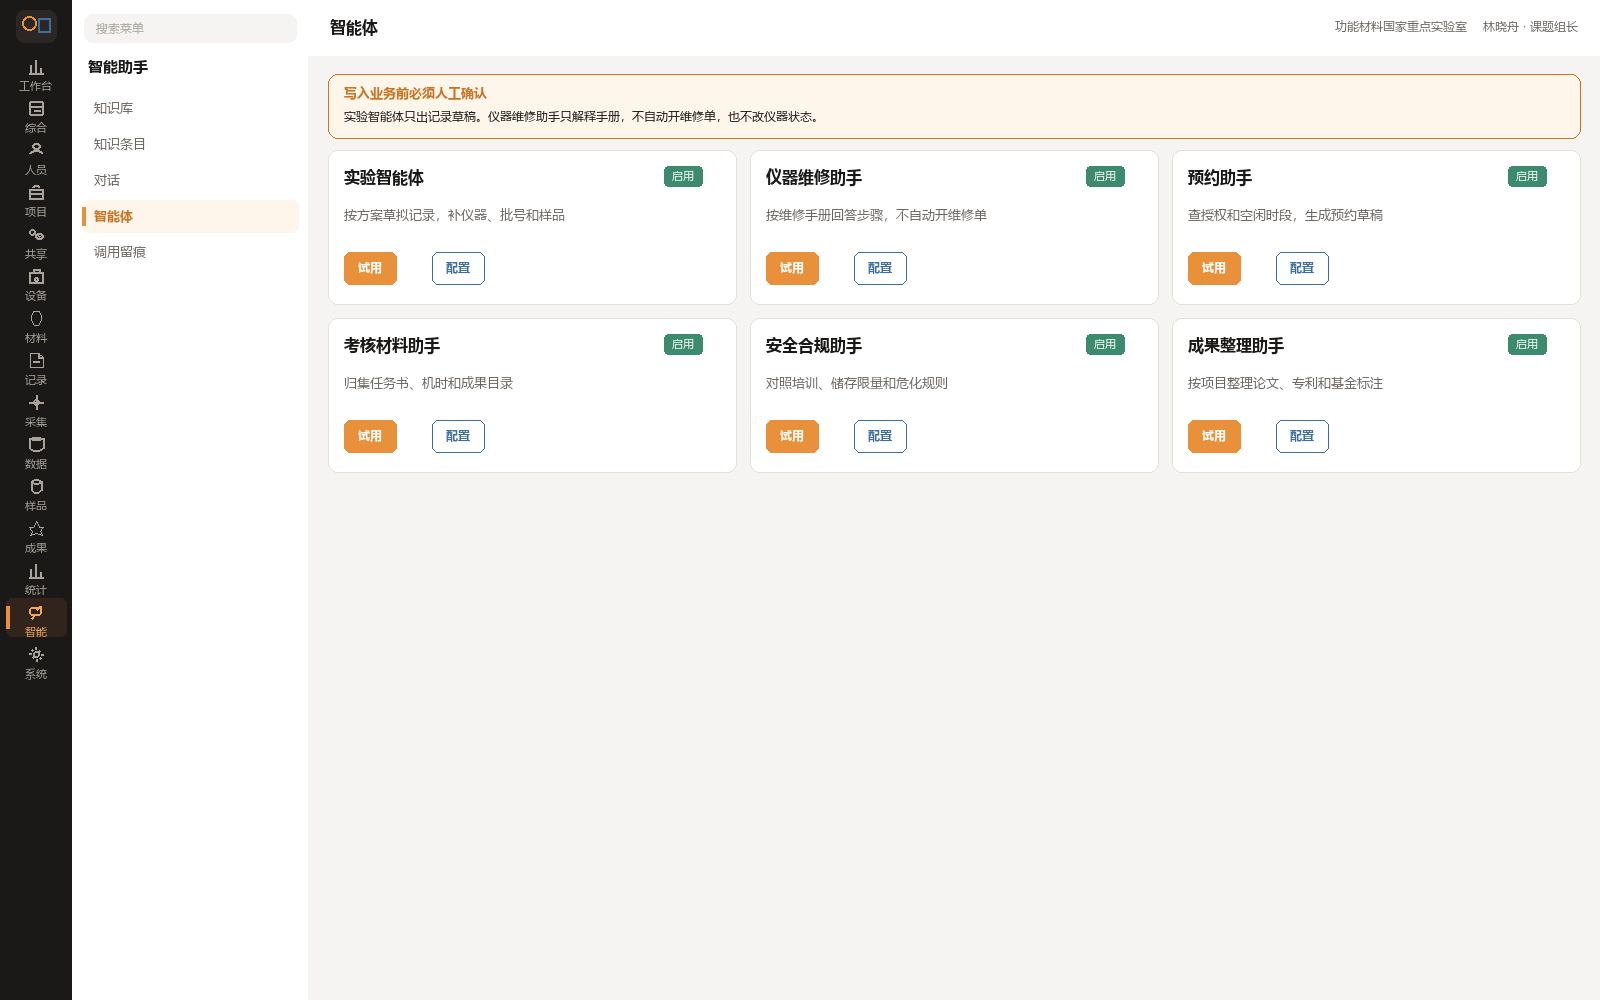Open the 采集 sidebar icon
This screenshot has height=1000, width=1600.
coord(36,411)
